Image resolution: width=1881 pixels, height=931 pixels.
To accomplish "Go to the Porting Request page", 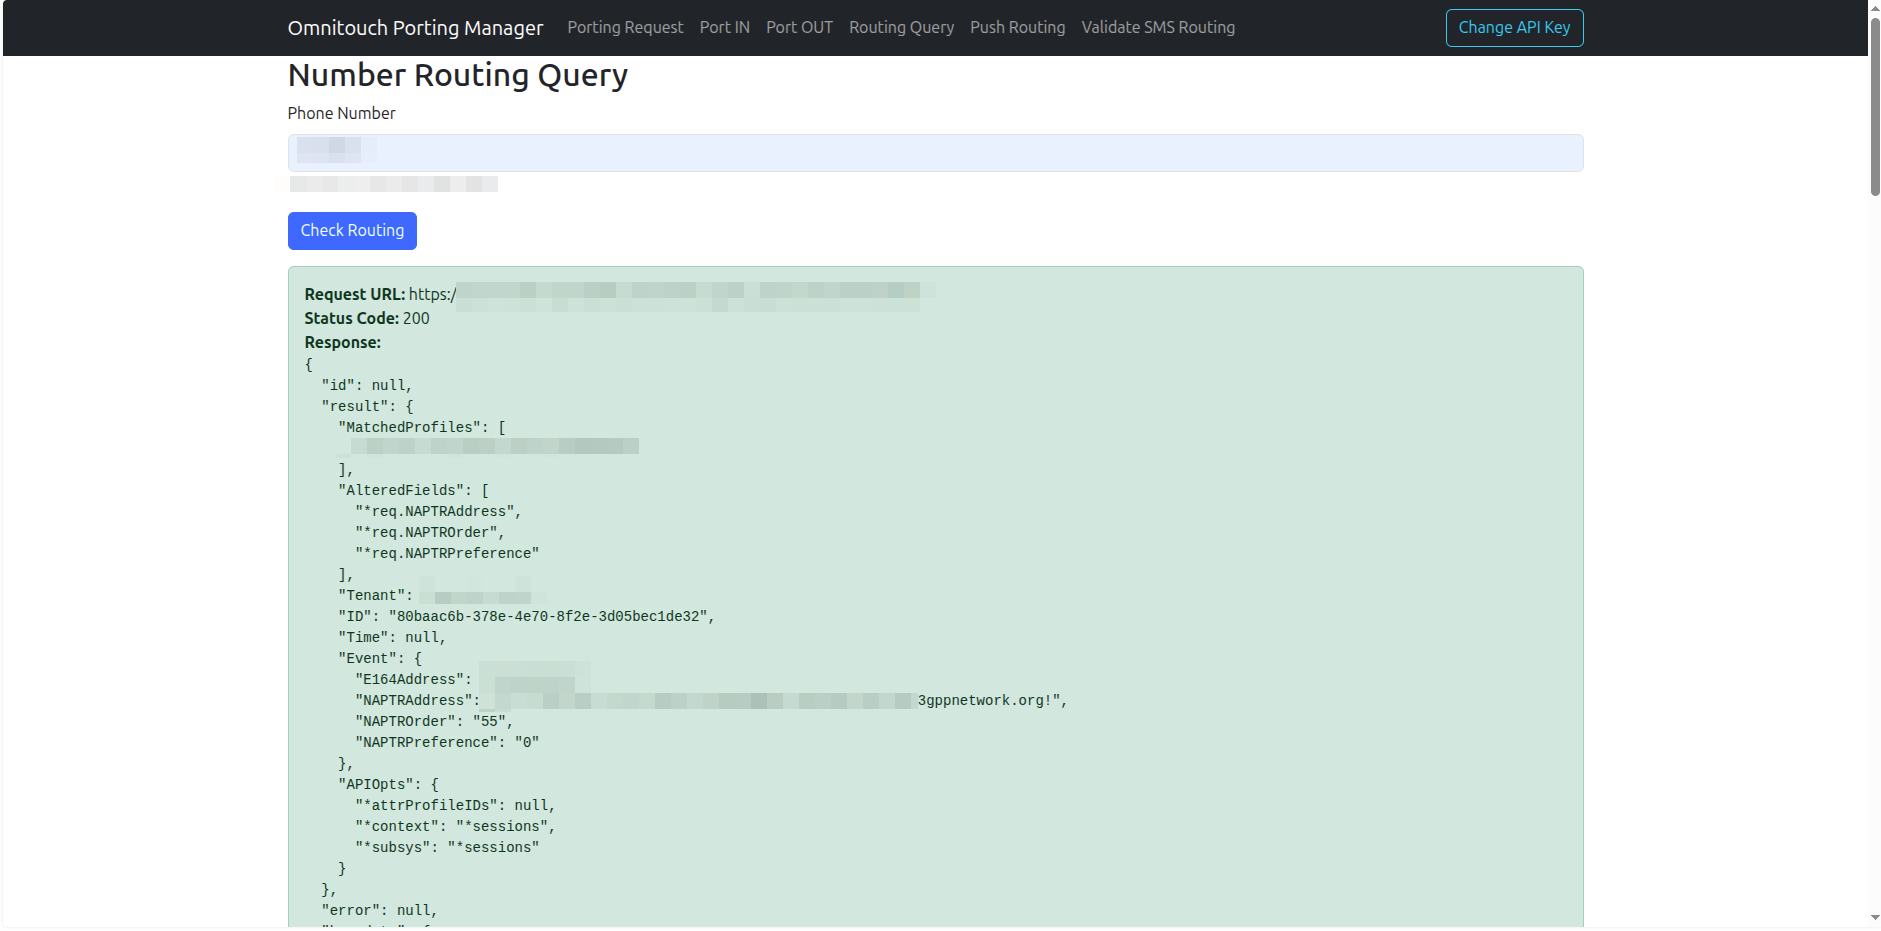I will click(625, 28).
